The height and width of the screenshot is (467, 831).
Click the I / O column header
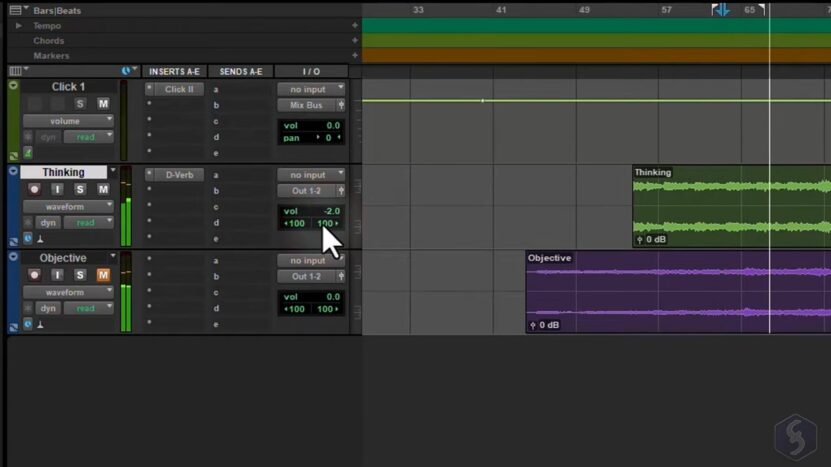(x=311, y=72)
